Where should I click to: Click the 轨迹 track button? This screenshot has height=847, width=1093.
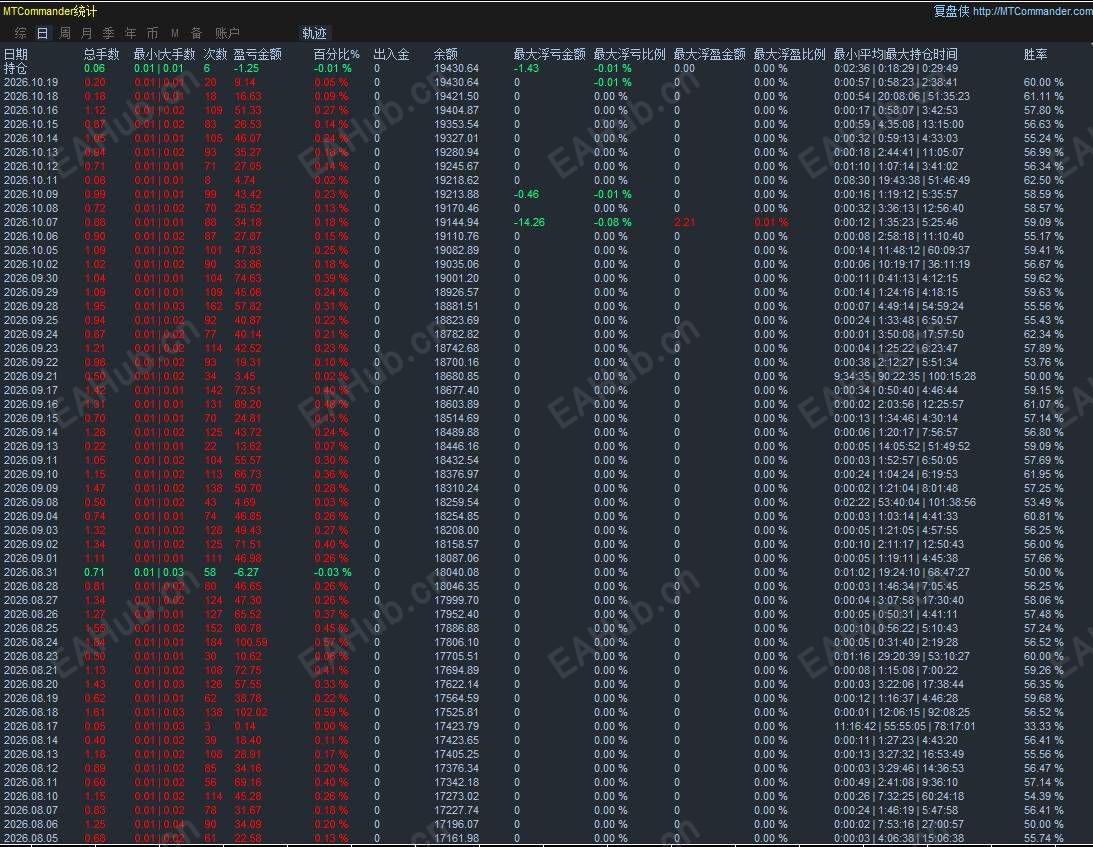314,33
